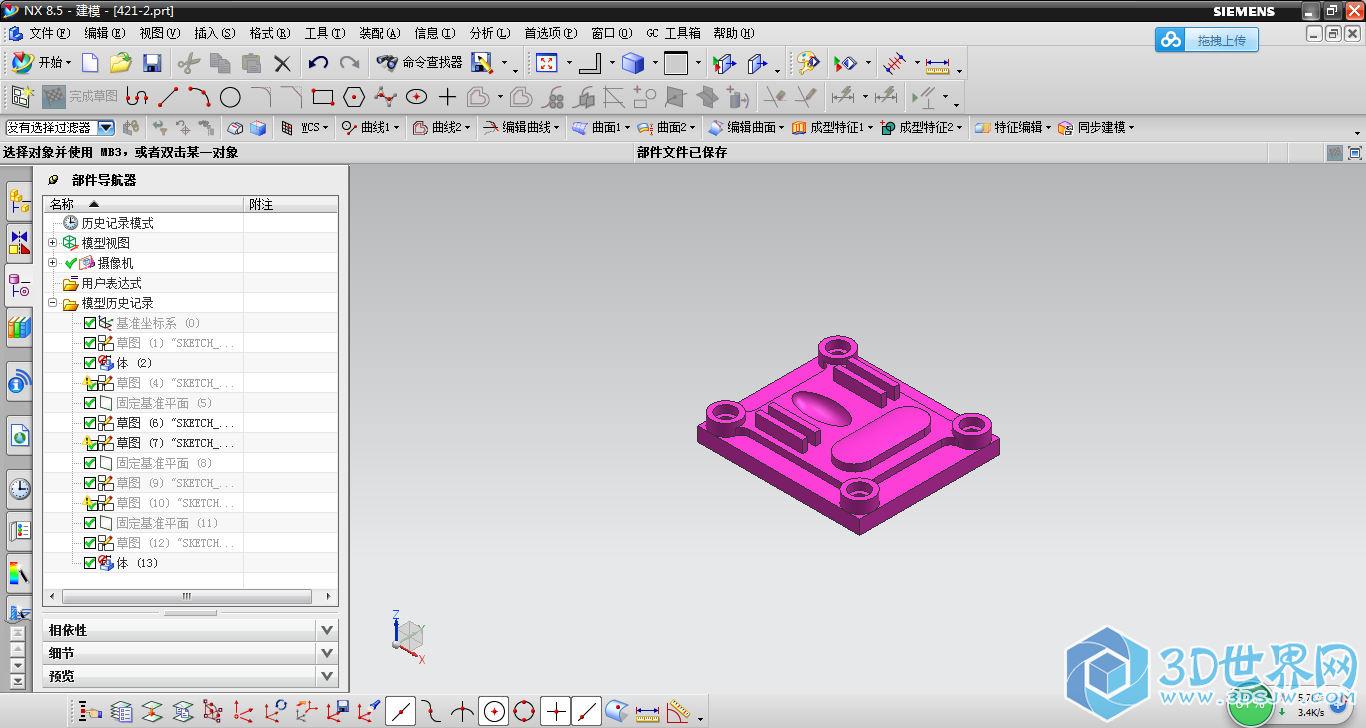Open the History clock sidebar tab
1366x728 pixels.
(x=19, y=489)
